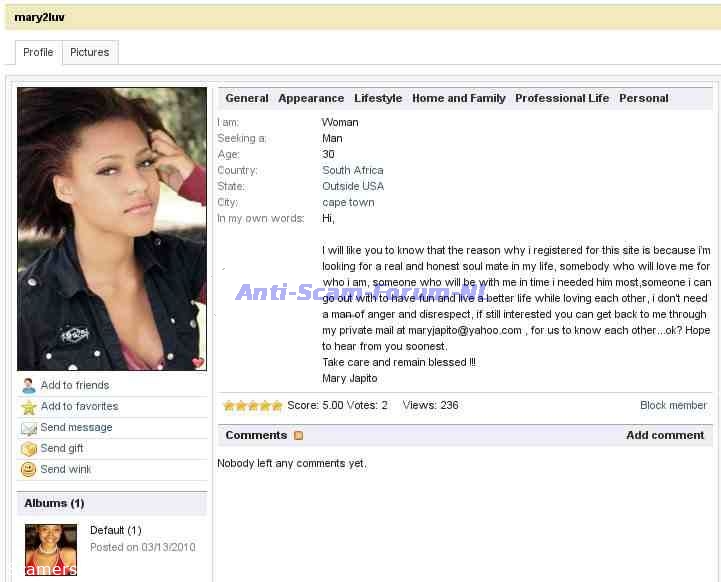Image resolution: width=721 pixels, height=582 pixels.
Task: Click the Add to favorites star icon
Action: (28, 407)
